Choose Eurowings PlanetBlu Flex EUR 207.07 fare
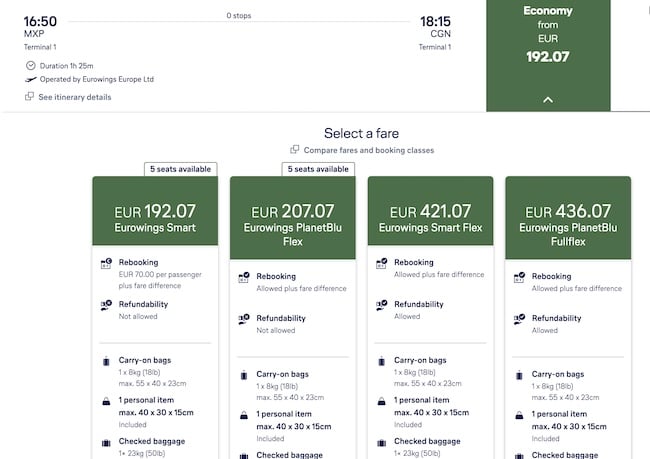Viewport: 650px width, 459px height. [291, 218]
